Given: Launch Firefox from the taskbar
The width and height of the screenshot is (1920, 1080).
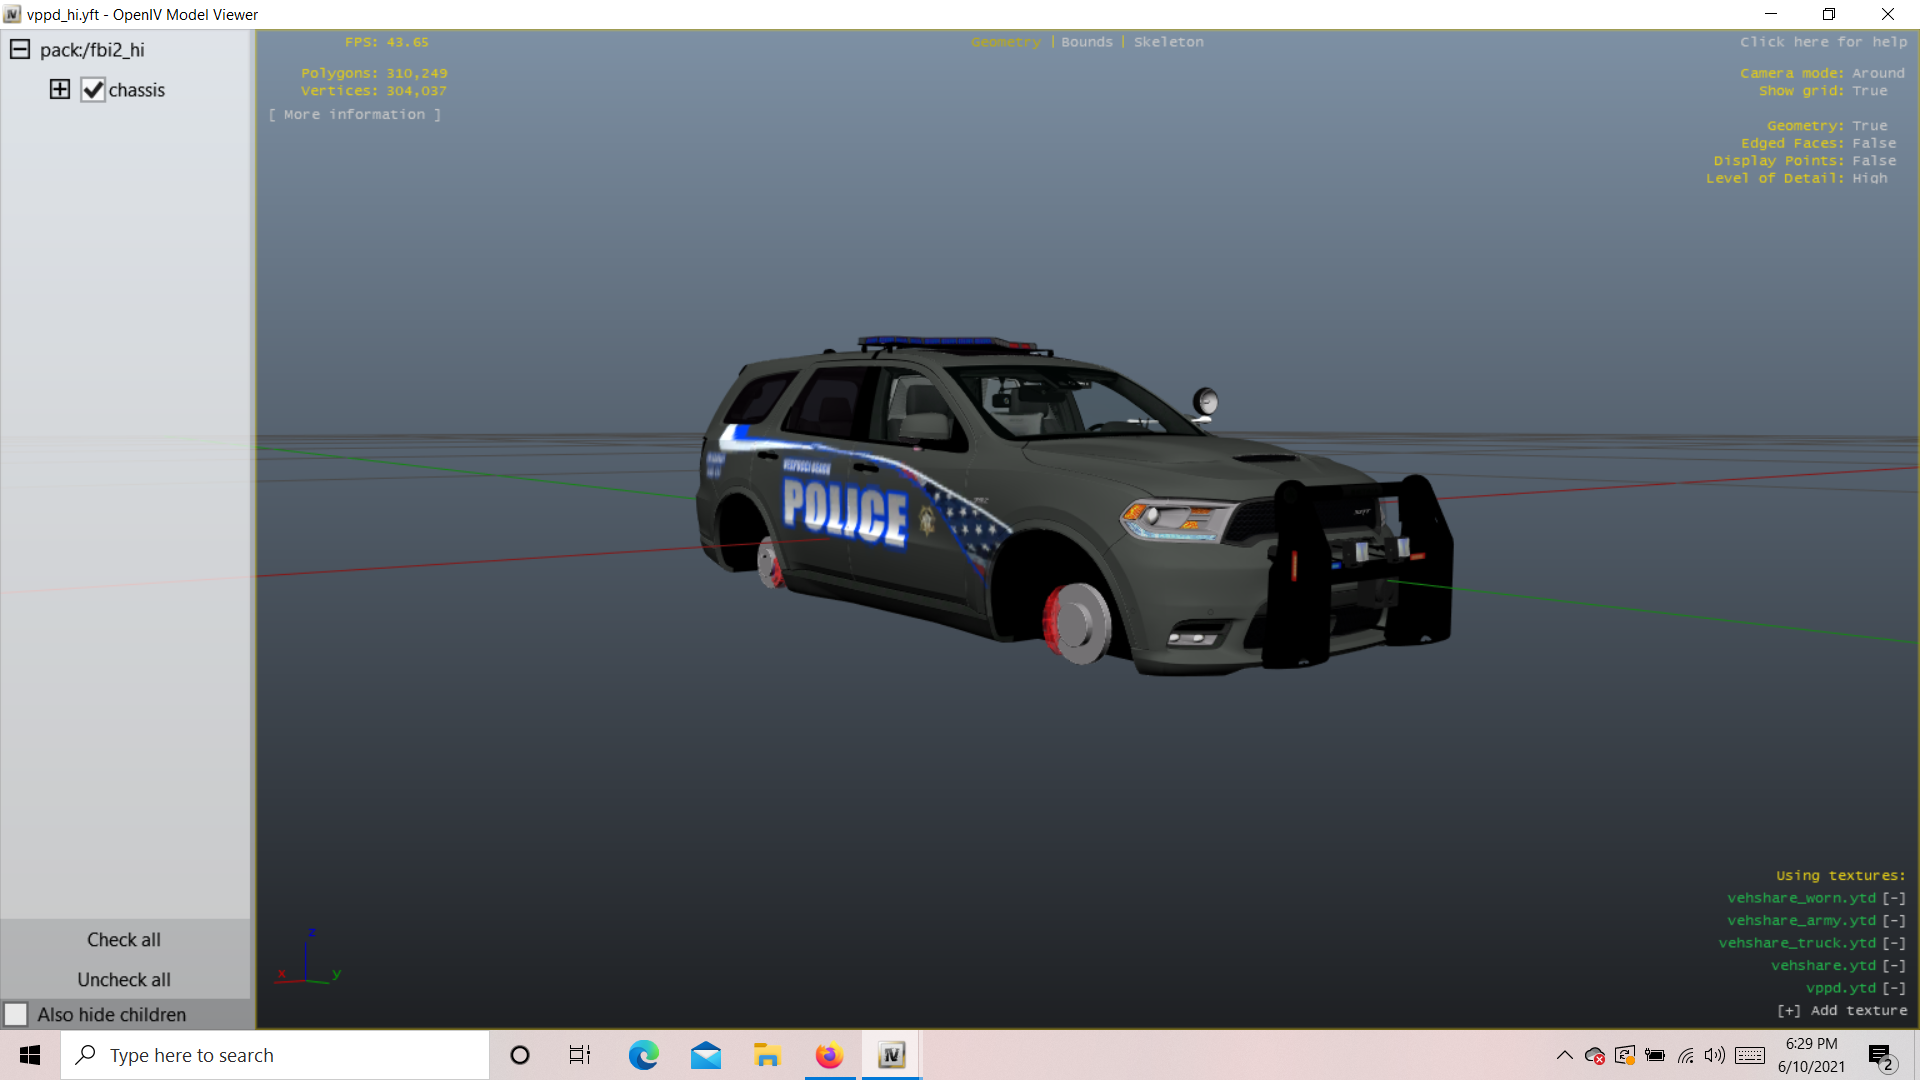Looking at the screenshot, I should click(x=829, y=1055).
